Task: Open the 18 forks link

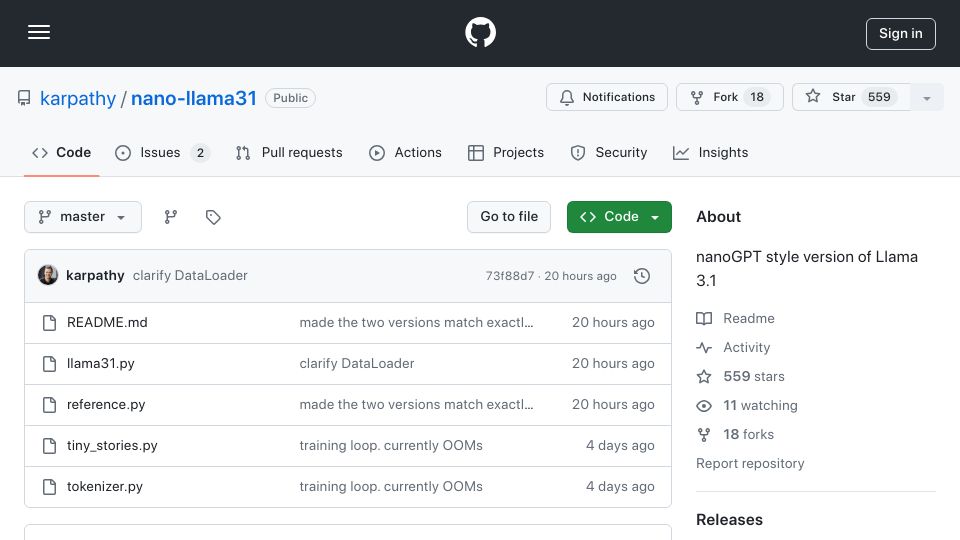Action: 735,435
